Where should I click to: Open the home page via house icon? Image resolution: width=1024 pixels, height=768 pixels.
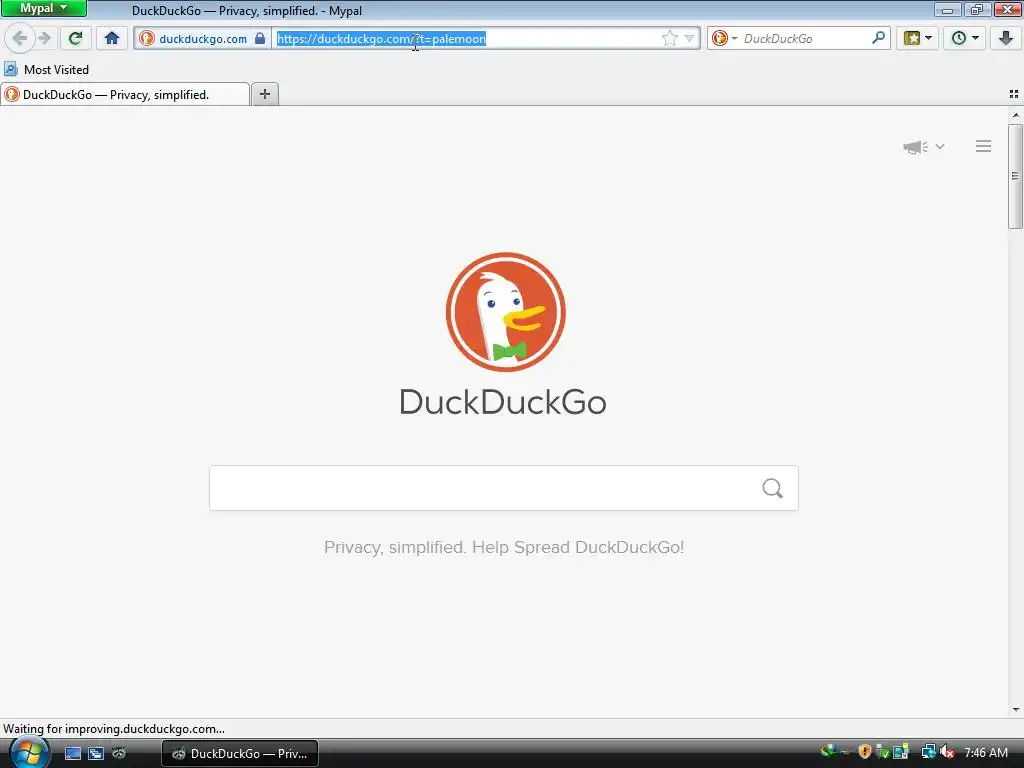[112, 38]
